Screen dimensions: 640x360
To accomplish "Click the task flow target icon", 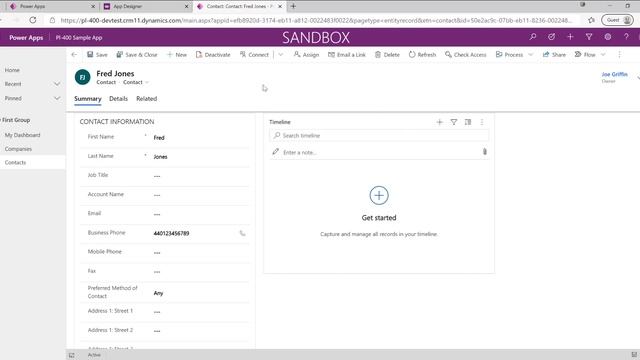I will (x=551, y=37).
